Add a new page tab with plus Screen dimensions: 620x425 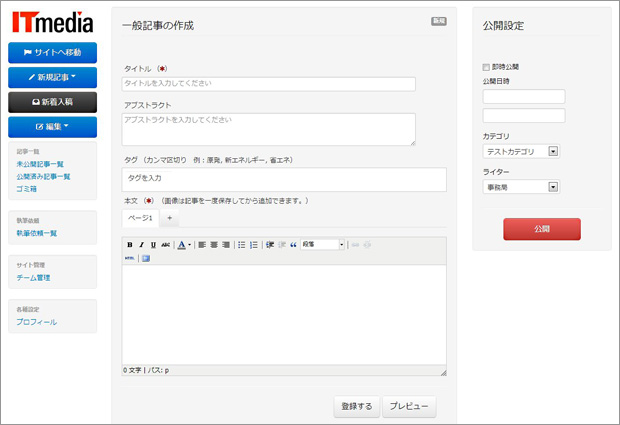pos(169,218)
